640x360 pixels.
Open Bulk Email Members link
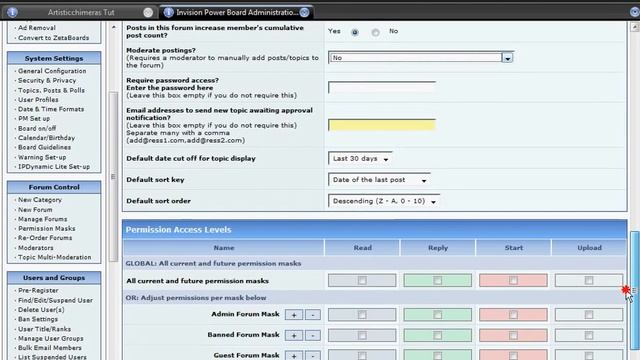pos(50,347)
